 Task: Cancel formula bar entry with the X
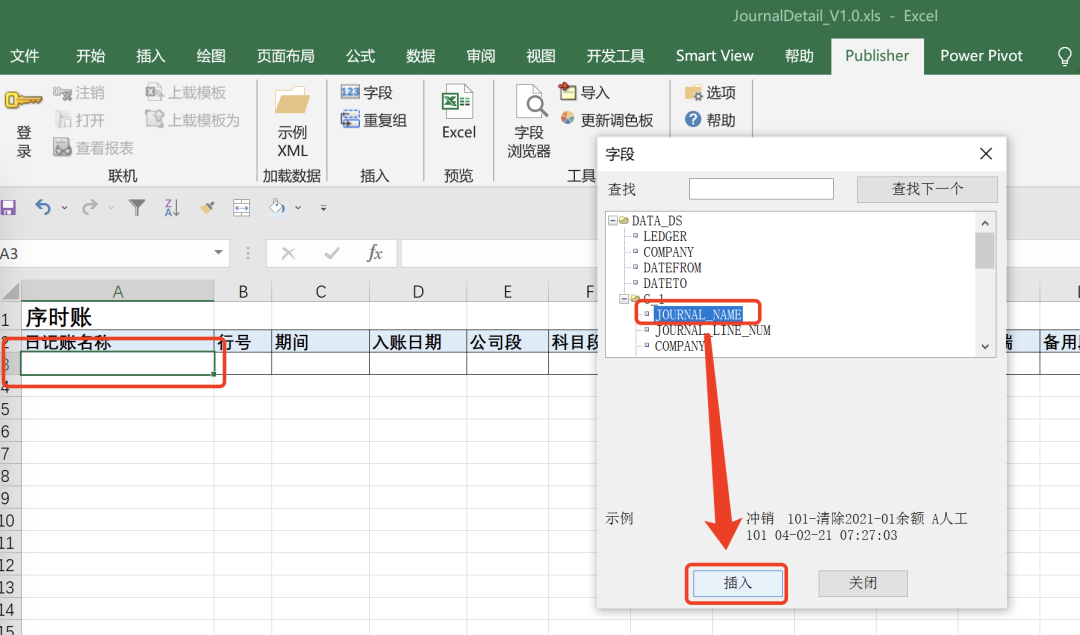[x=289, y=253]
